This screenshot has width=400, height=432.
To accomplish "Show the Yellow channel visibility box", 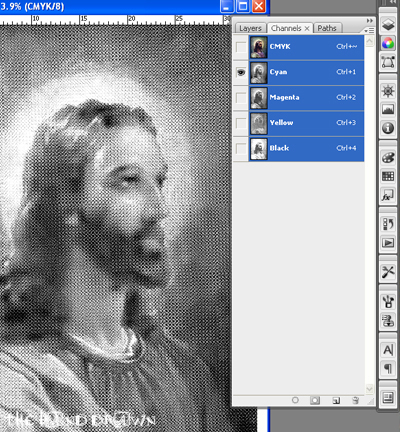I will 241,123.
